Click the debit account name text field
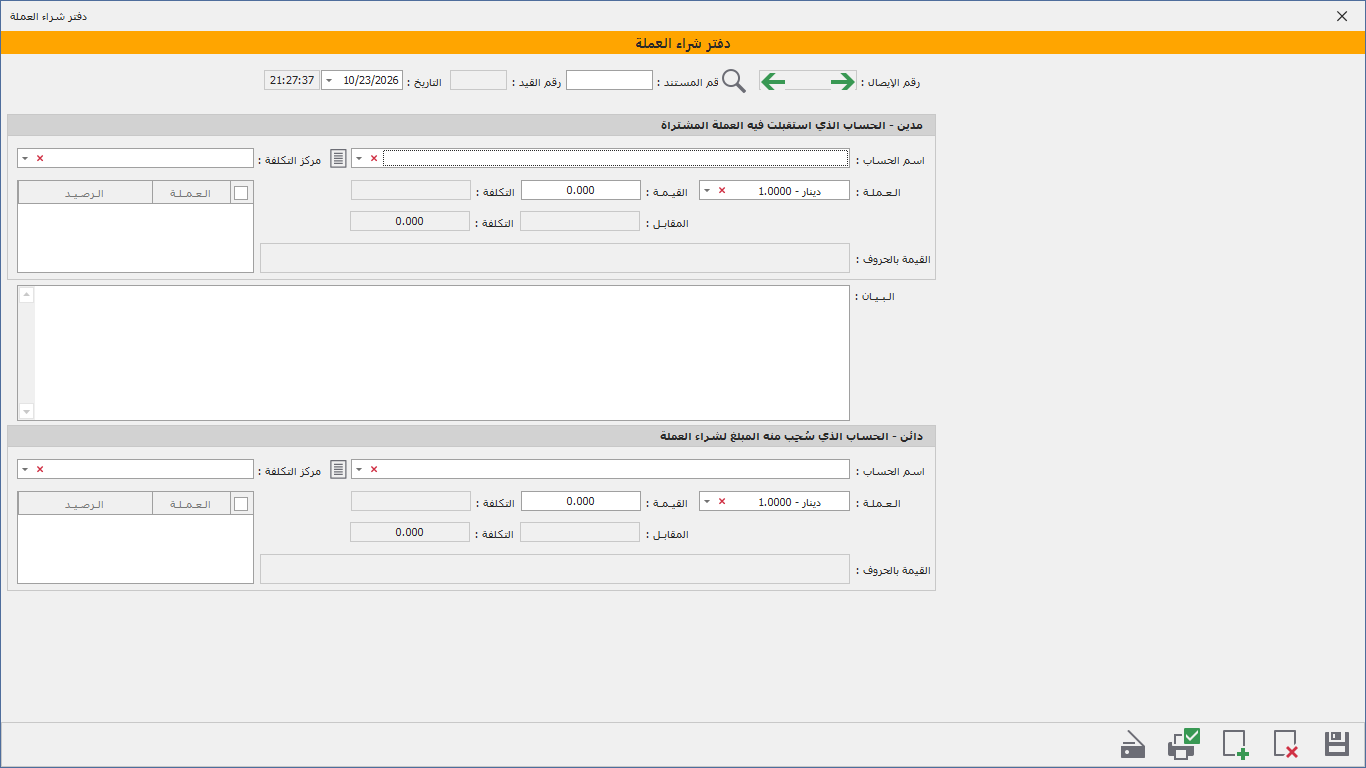 pyautogui.click(x=616, y=158)
